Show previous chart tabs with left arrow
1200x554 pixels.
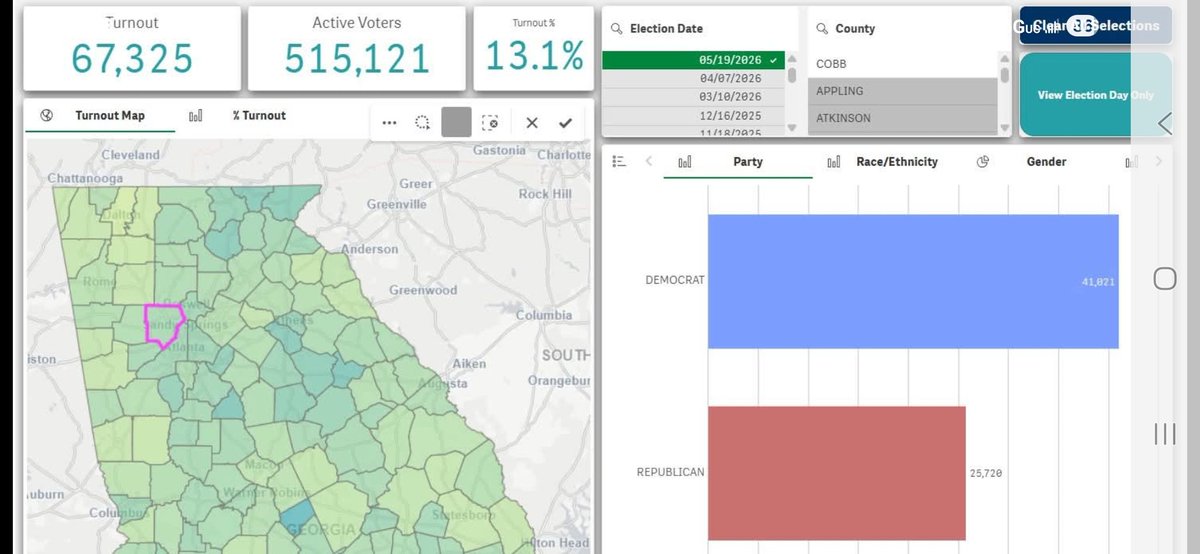[648, 162]
